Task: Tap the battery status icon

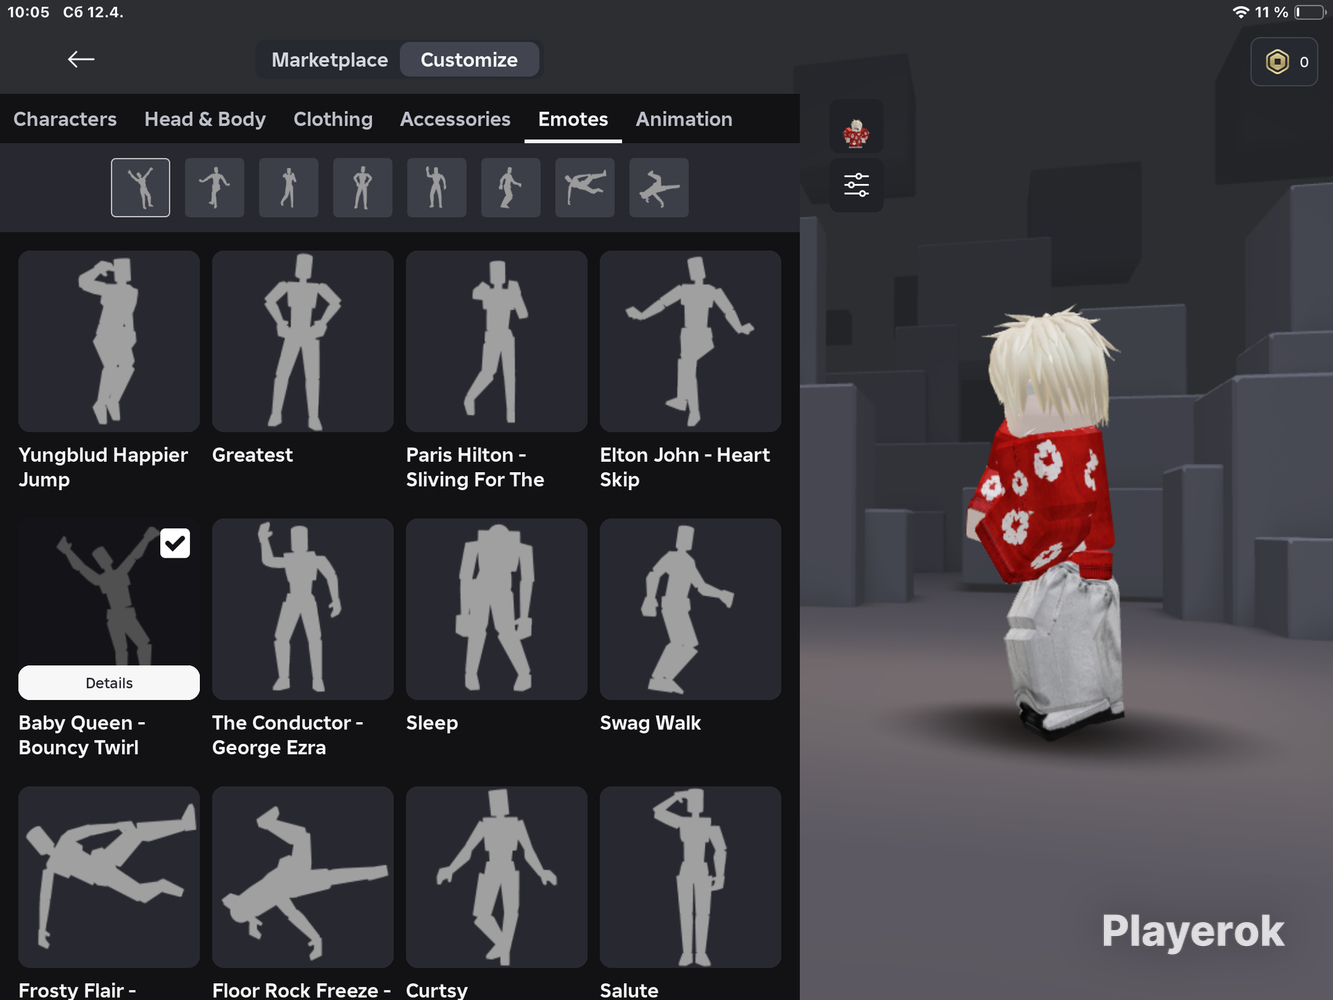Action: pyautogui.click(x=1310, y=12)
